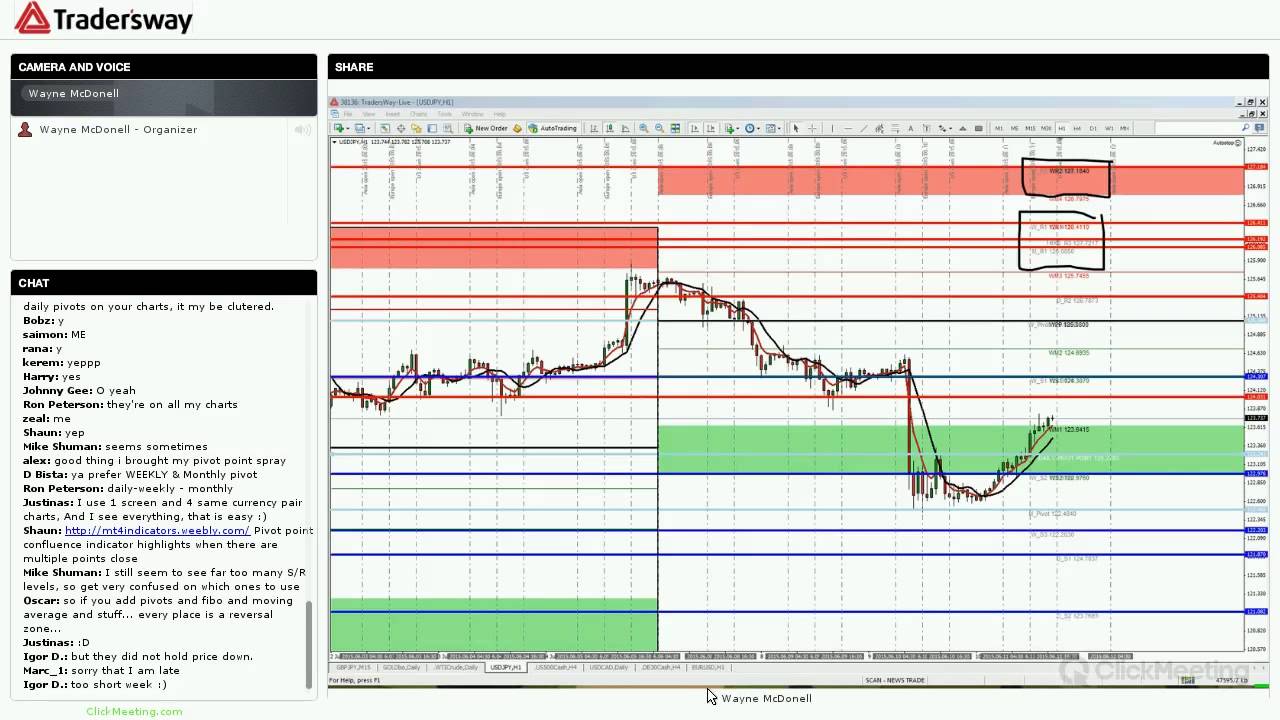Open the File menu

point(347,114)
